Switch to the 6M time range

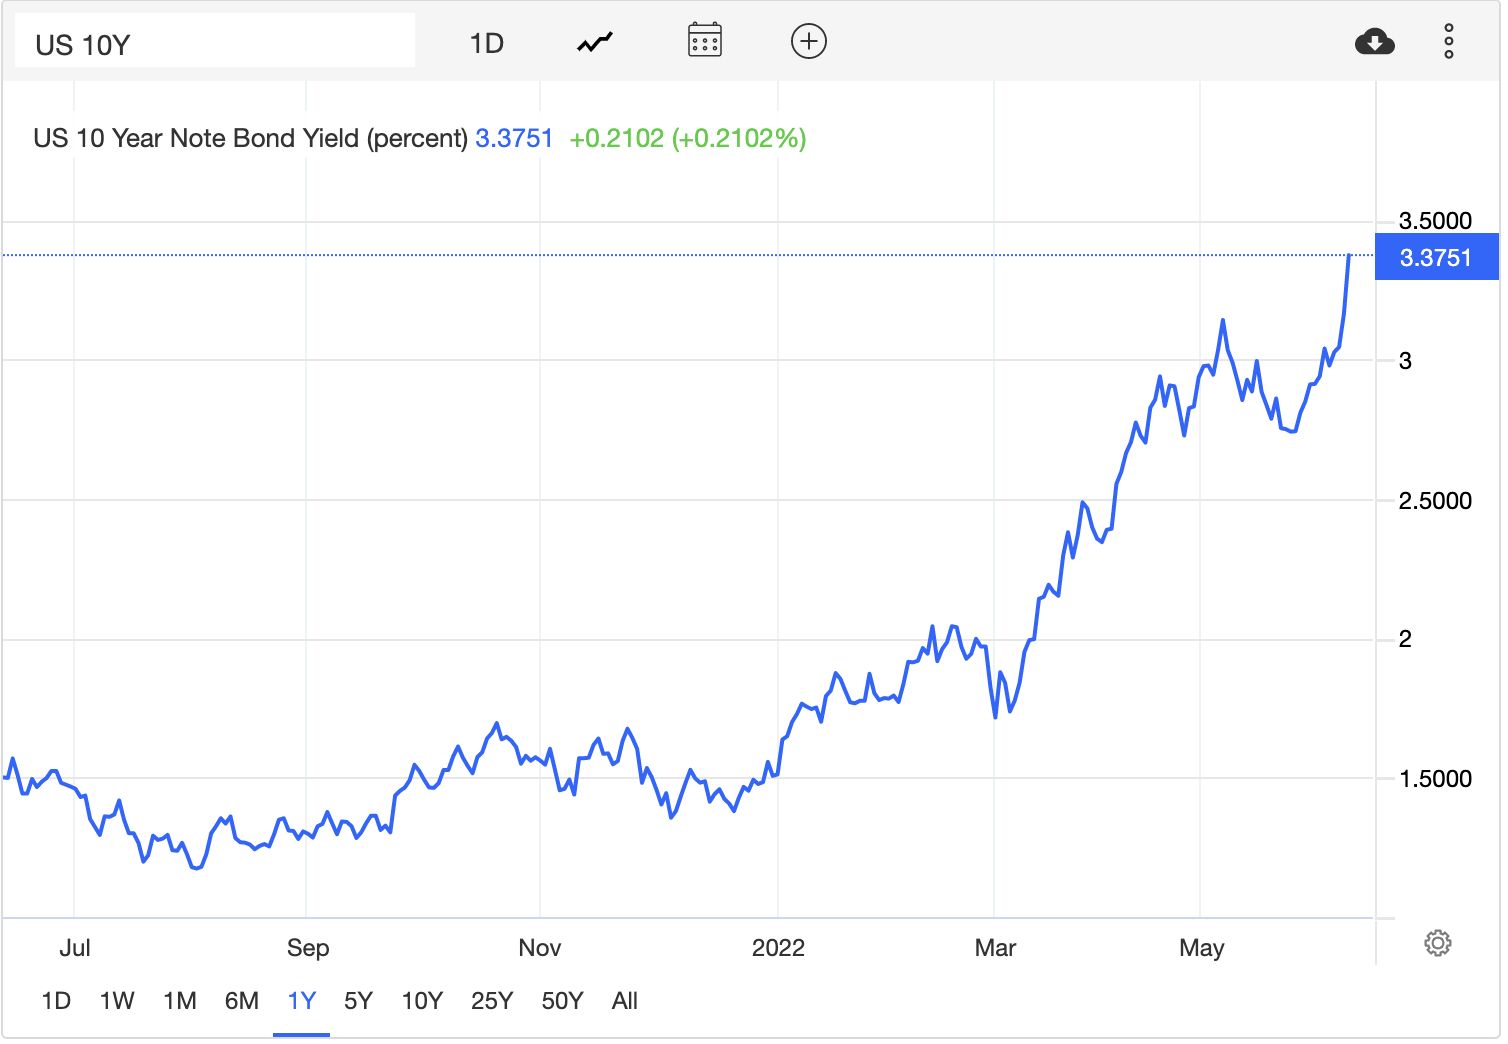[242, 1001]
